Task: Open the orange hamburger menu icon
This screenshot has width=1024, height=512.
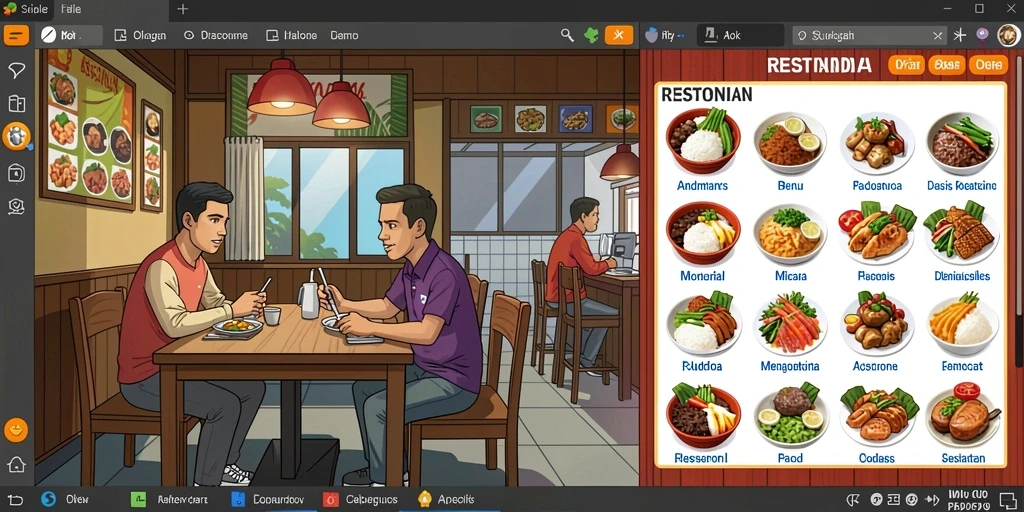Action: coord(16,35)
